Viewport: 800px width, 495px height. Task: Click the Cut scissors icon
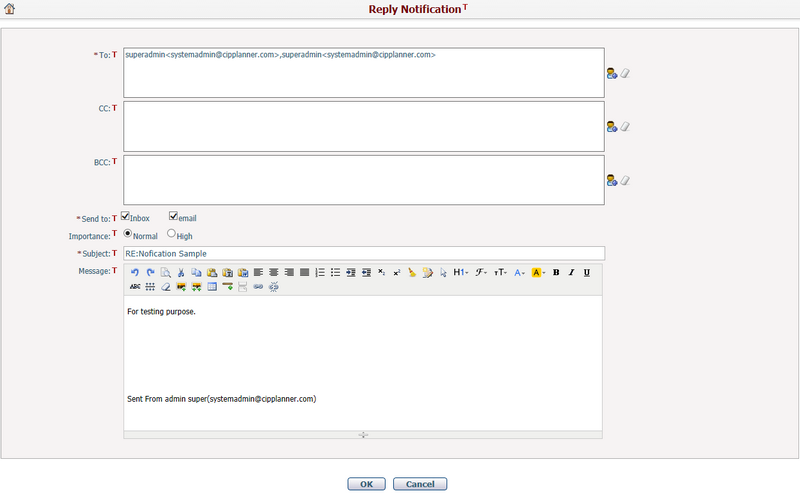tap(180, 272)
